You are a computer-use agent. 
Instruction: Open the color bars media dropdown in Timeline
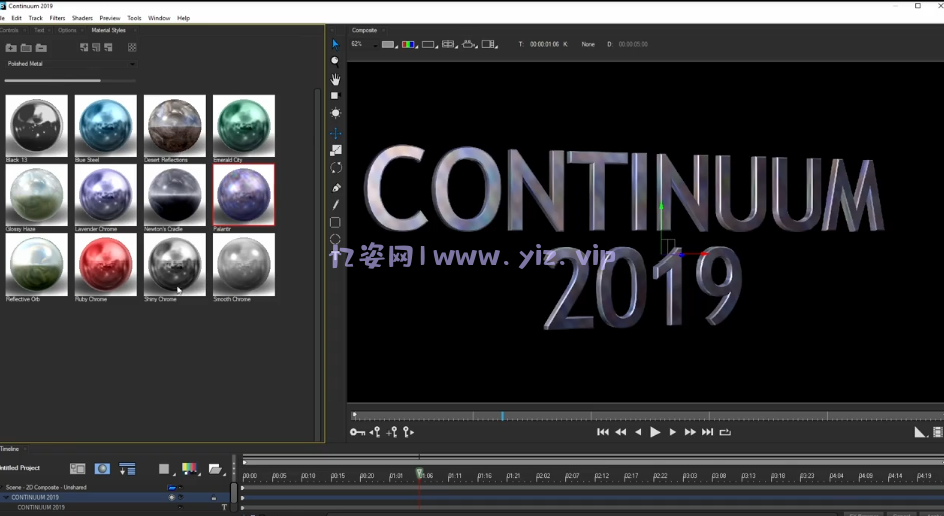pos(191,468)
